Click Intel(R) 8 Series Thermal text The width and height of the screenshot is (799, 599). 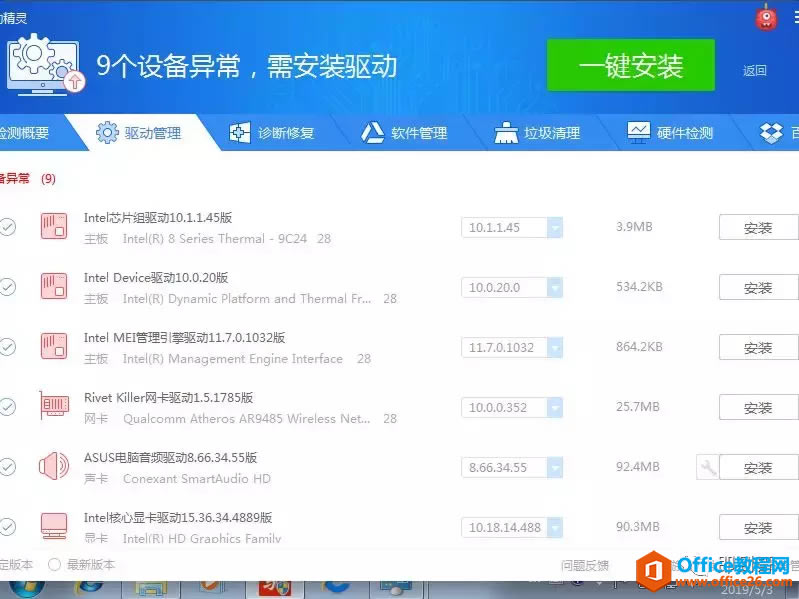(215, 238)
